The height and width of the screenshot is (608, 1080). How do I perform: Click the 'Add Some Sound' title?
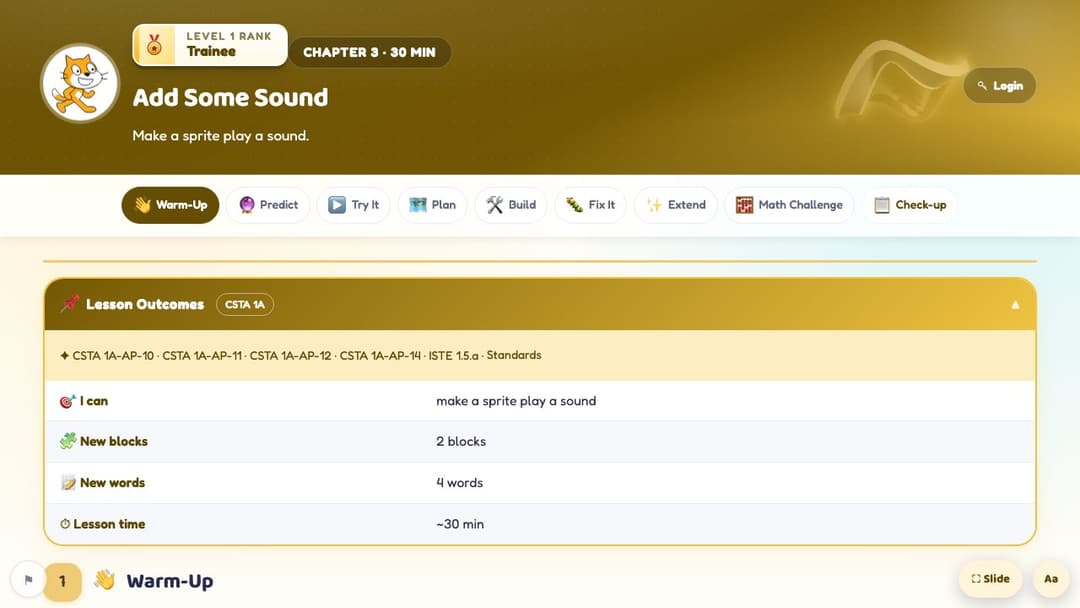point(230,98)
